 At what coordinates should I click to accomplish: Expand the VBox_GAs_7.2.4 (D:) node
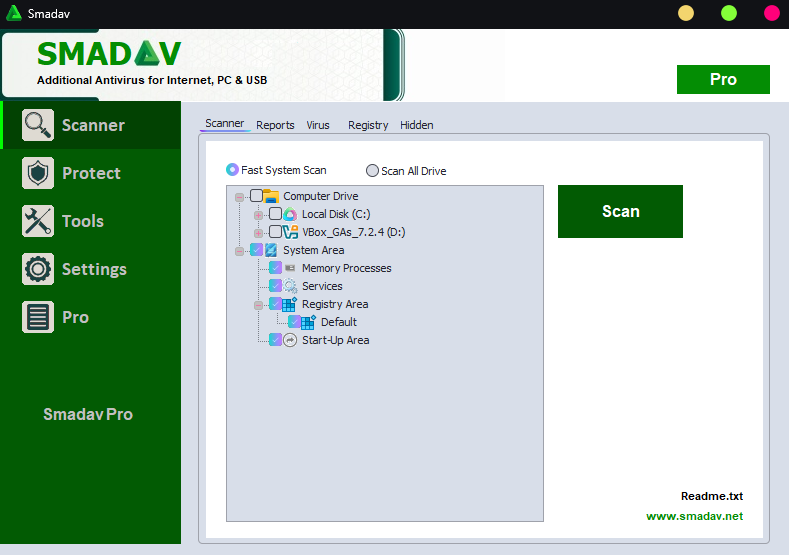point(259,233)
